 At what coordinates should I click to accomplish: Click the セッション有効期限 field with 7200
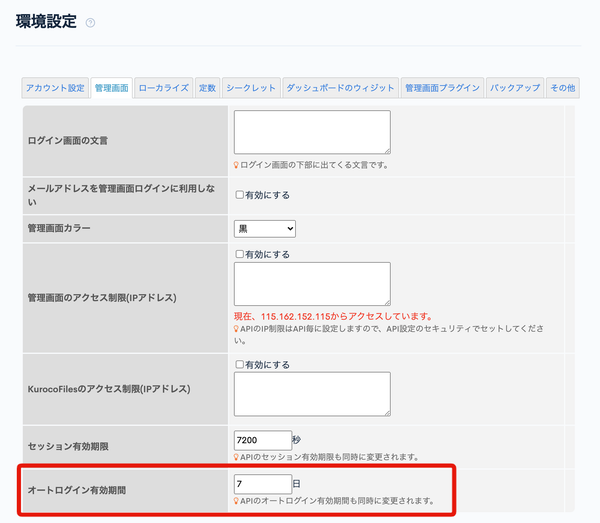(263, 440)
